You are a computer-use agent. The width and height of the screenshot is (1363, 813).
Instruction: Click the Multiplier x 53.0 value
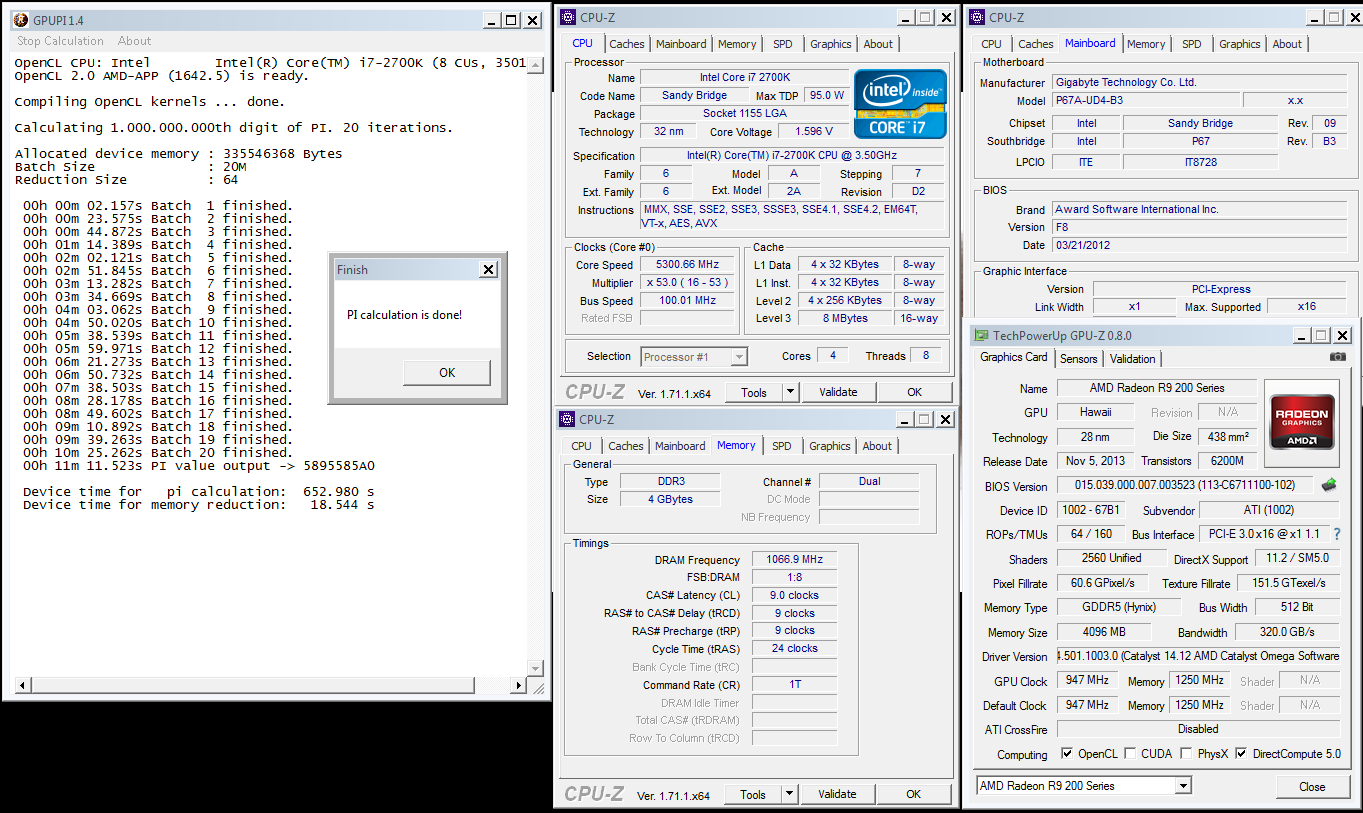pyautogui.click(x=687, y=283)
